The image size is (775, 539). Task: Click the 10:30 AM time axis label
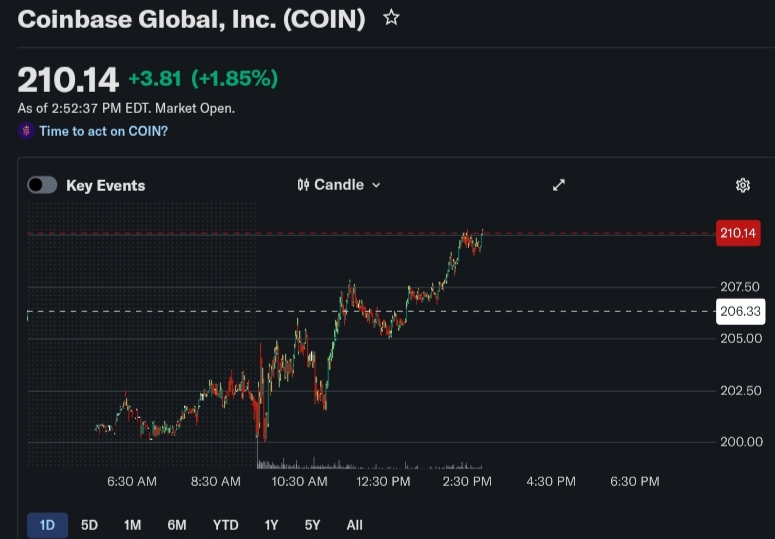click(300, 482)
